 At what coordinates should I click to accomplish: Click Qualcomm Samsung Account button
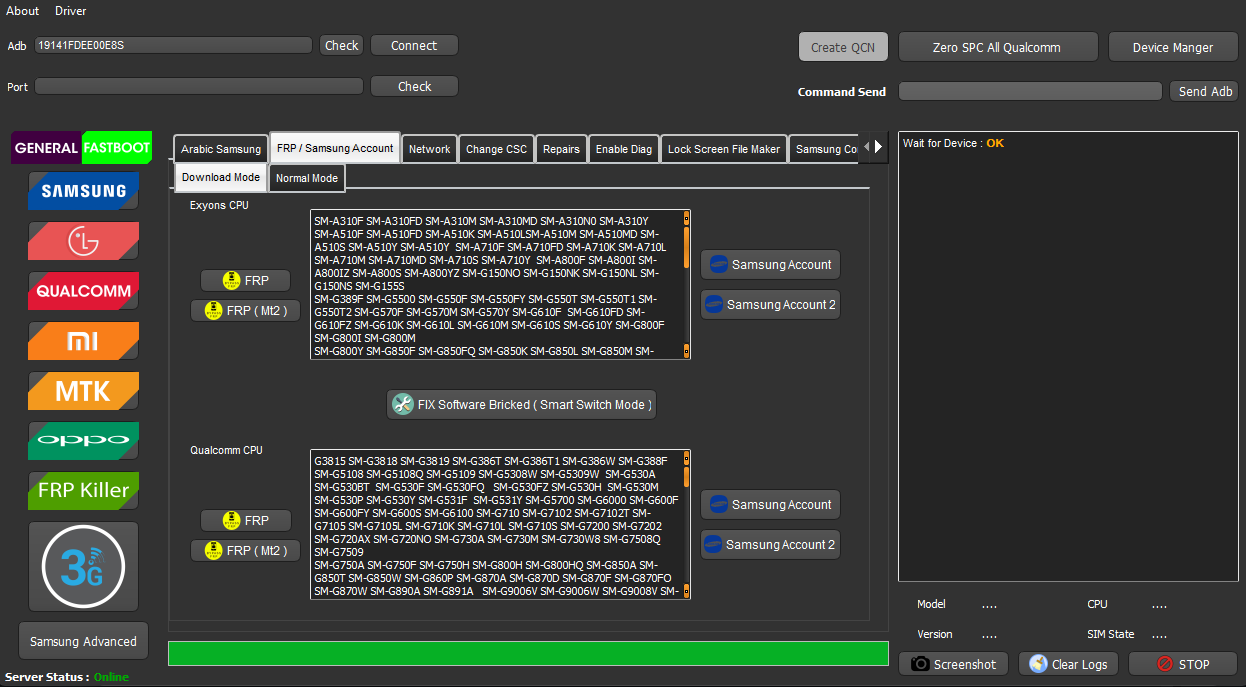[x=770, y=505]
